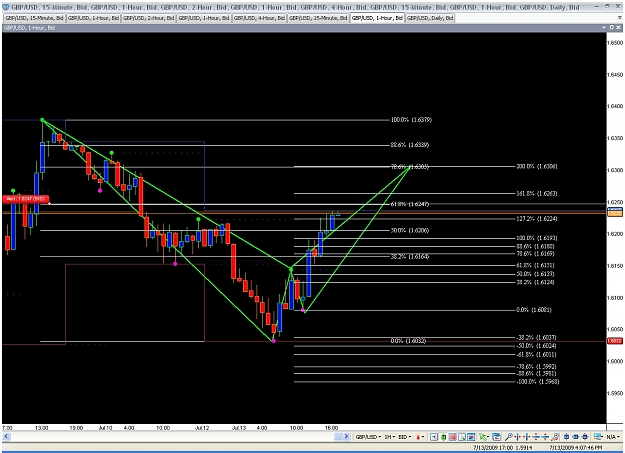The image size is (625, 453).
Task: Click the '50.0% (1.6206)' Fibonacci label
Action: [x=410, y=230]
